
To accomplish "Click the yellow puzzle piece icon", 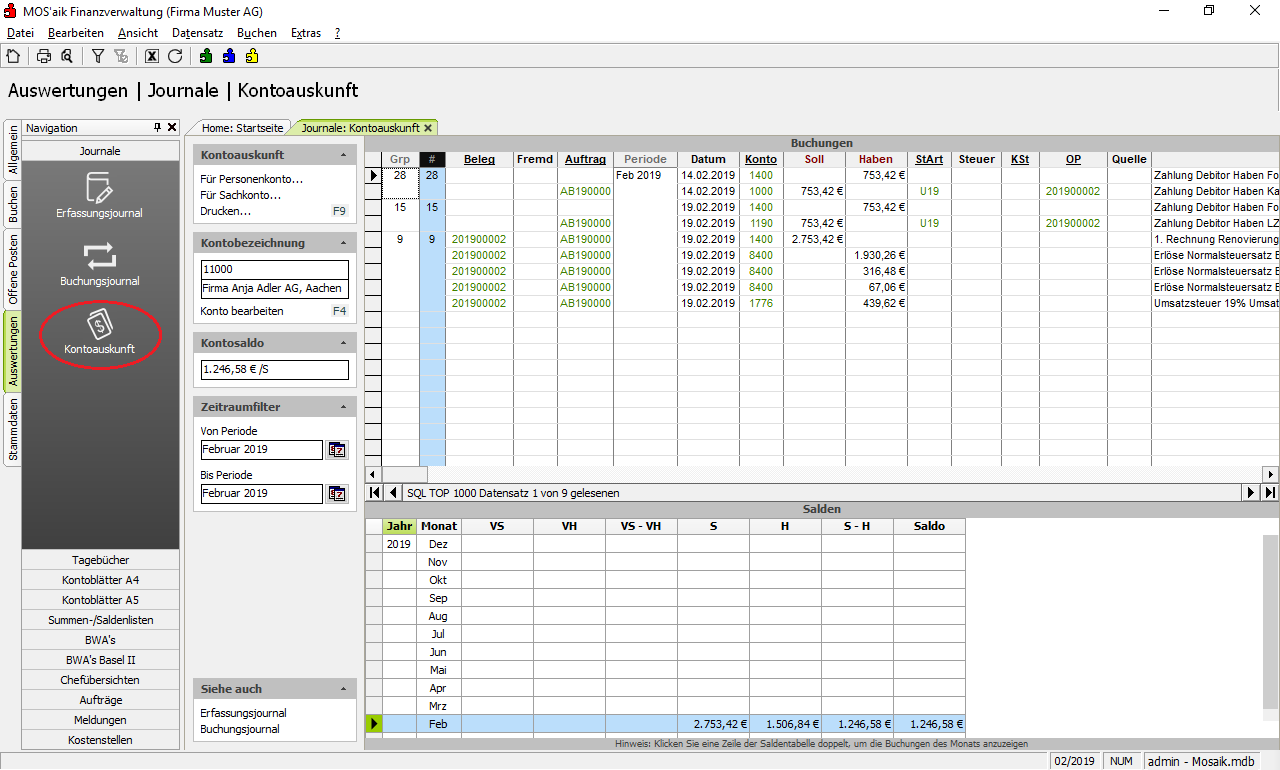I will click(251, 56).
